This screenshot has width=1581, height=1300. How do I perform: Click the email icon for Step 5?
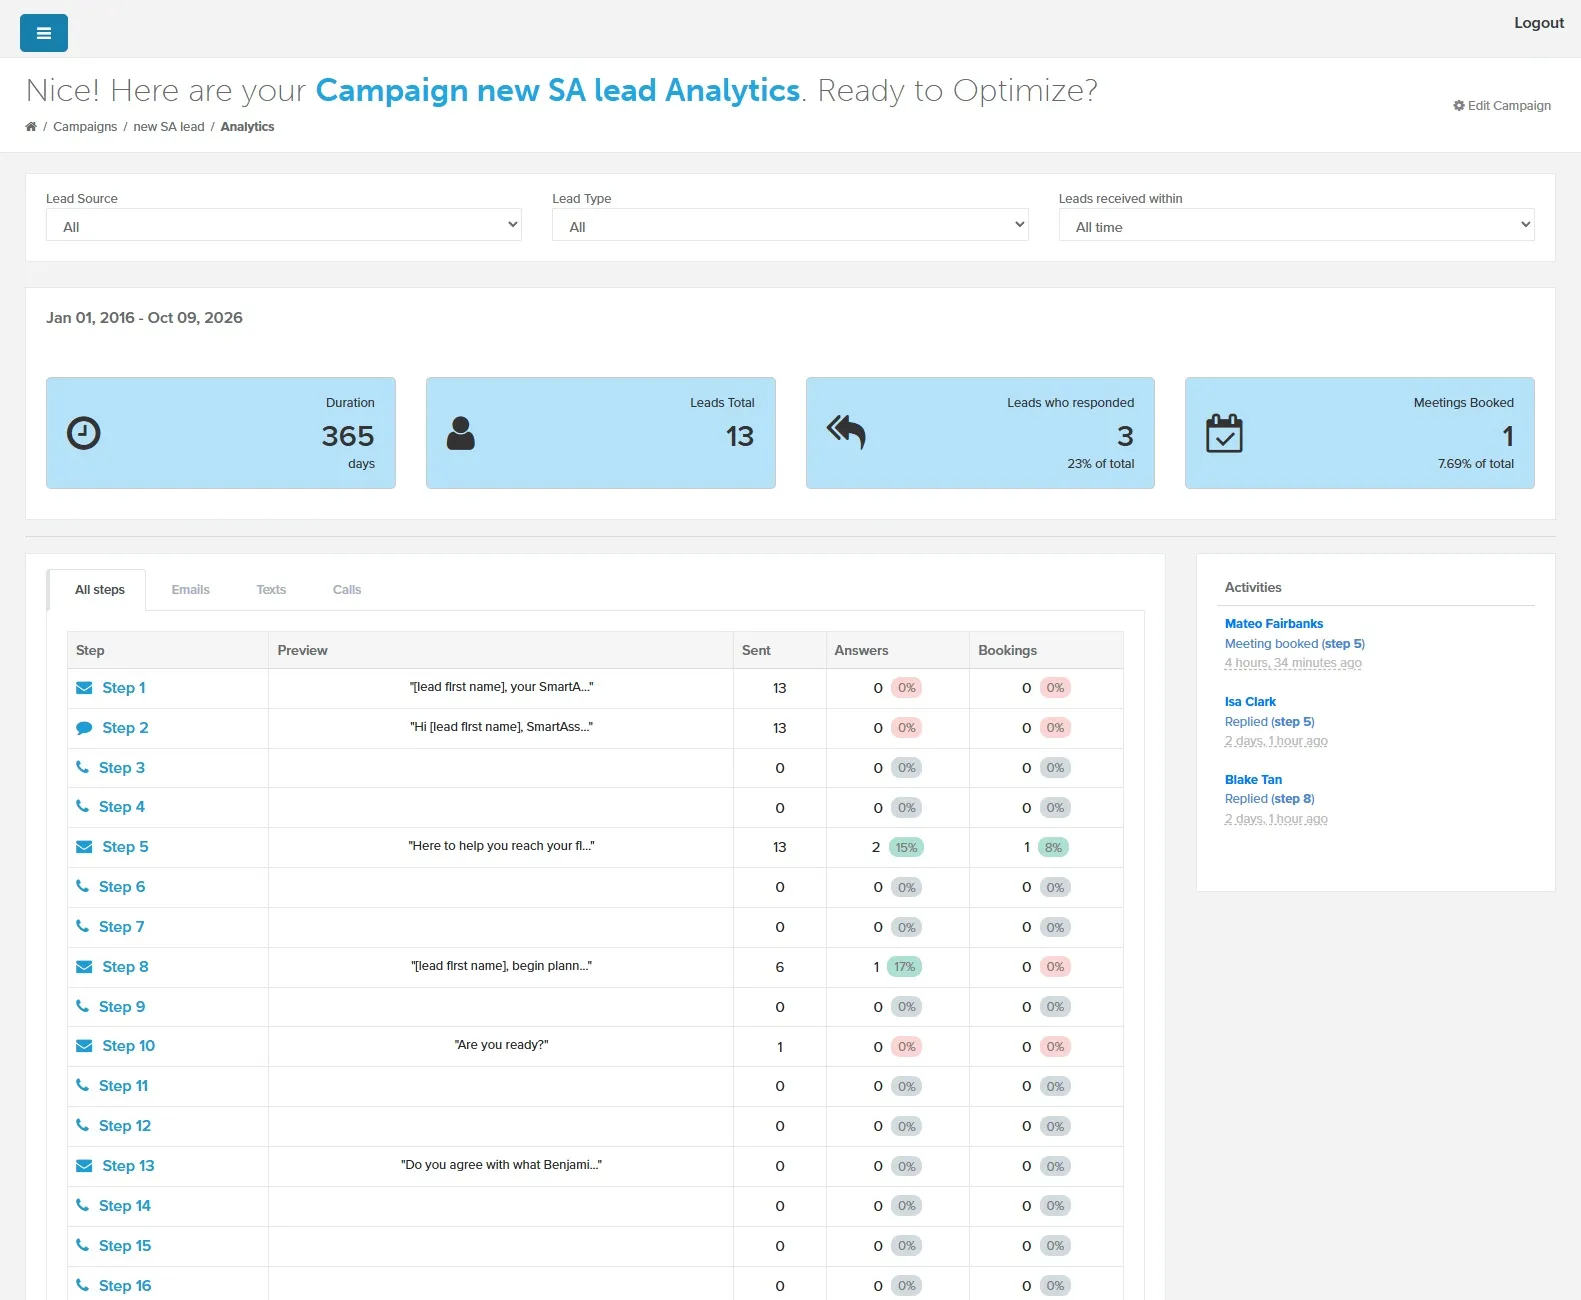[x=85, y=847]
